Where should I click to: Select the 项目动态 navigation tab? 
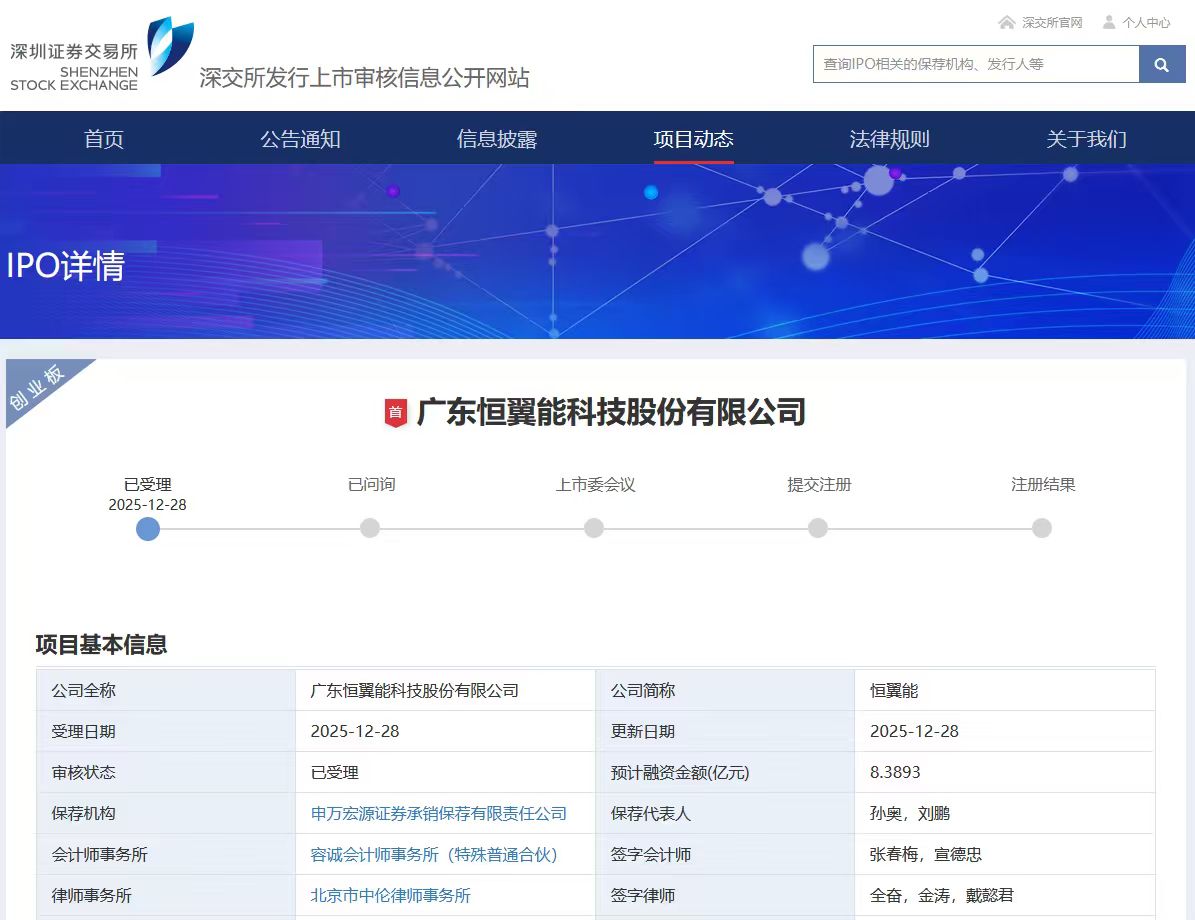pos(693,139)
